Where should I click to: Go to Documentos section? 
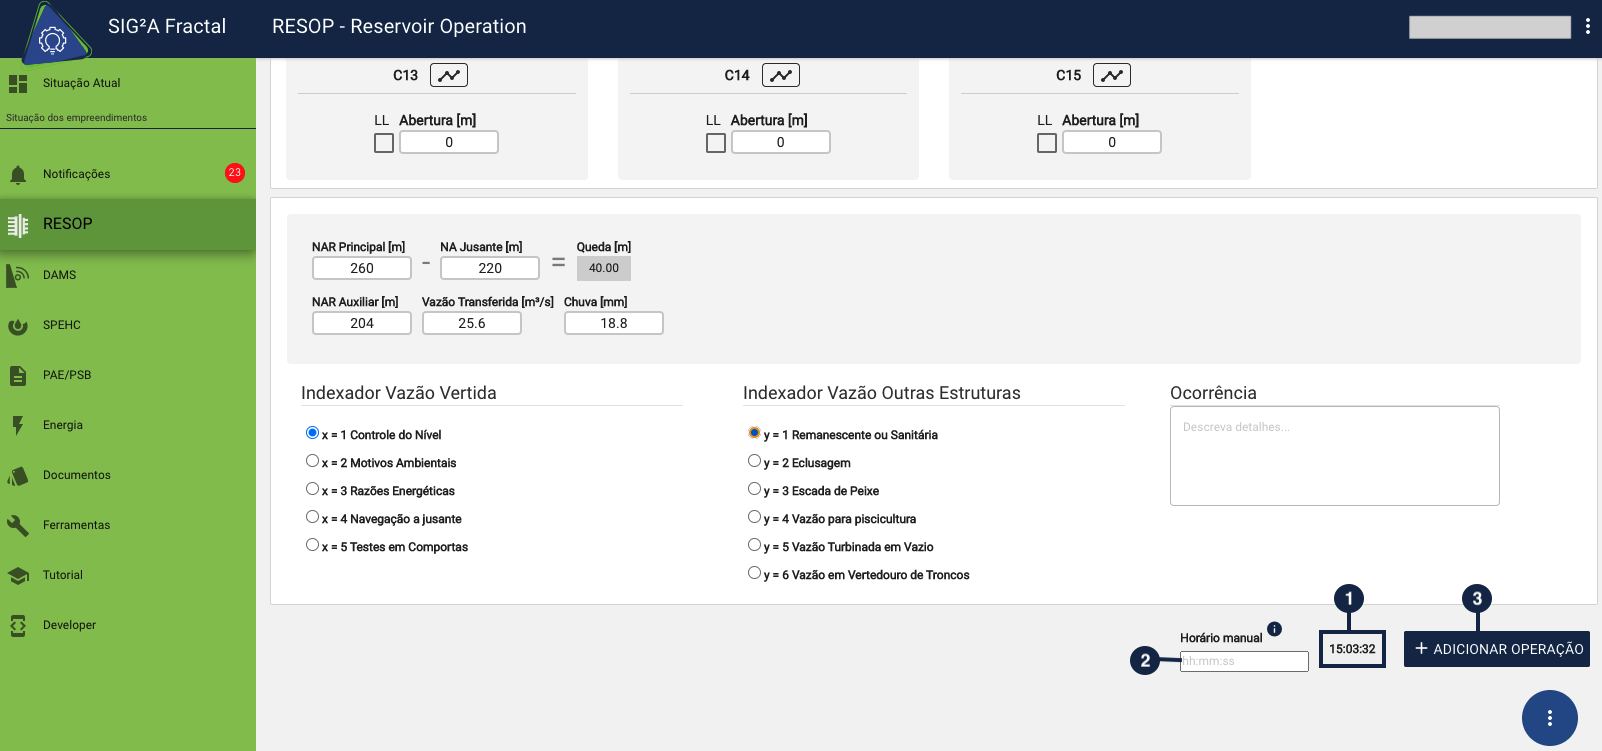click(128, 475)
